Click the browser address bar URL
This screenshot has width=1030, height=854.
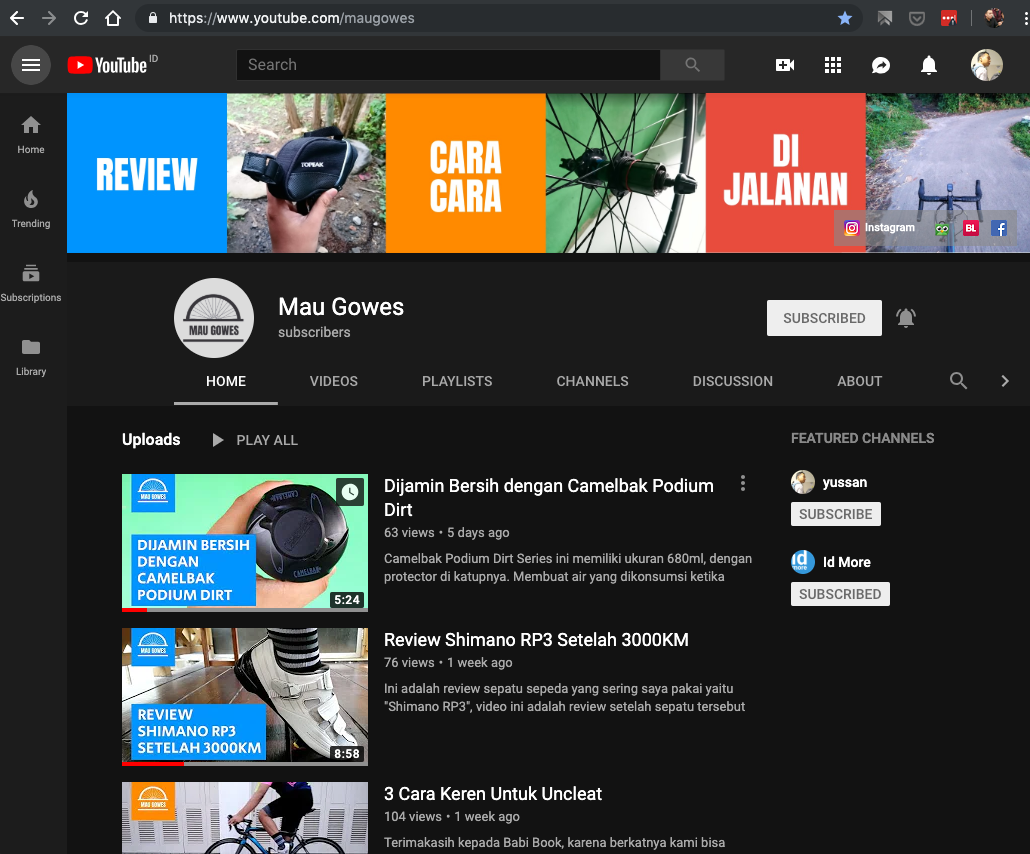point(292,18)
